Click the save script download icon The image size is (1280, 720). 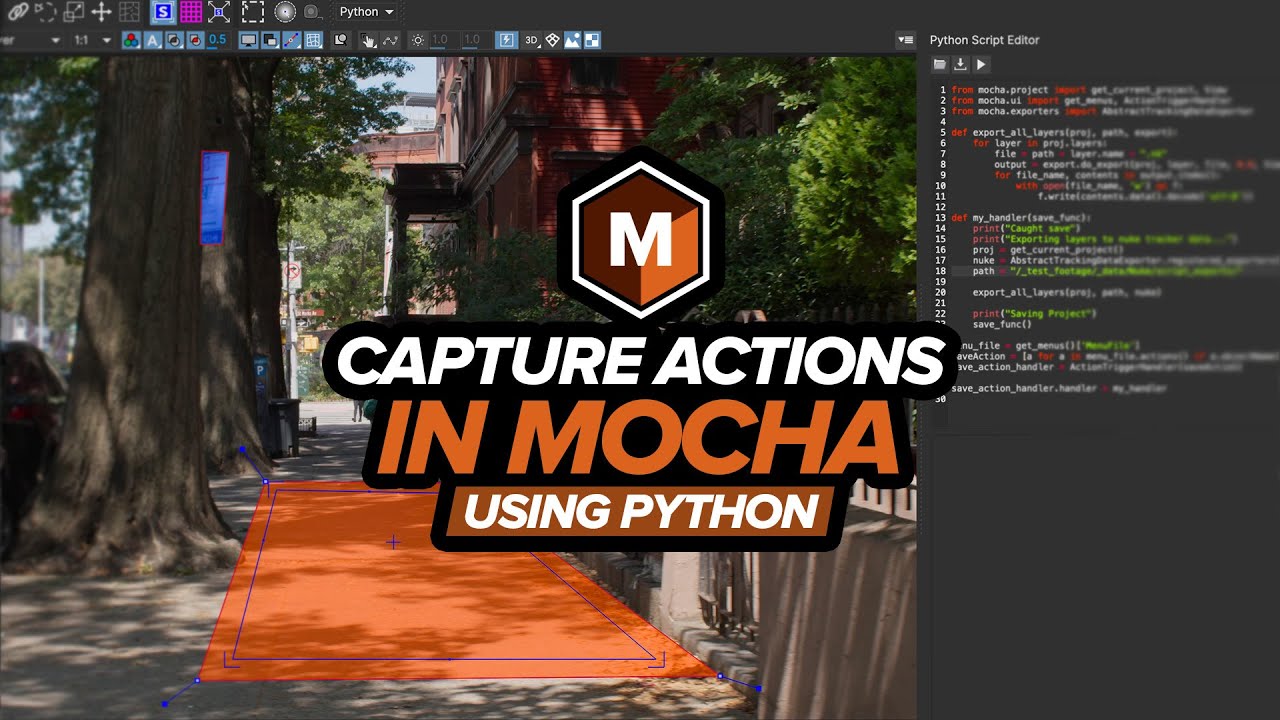coord(960,65)
